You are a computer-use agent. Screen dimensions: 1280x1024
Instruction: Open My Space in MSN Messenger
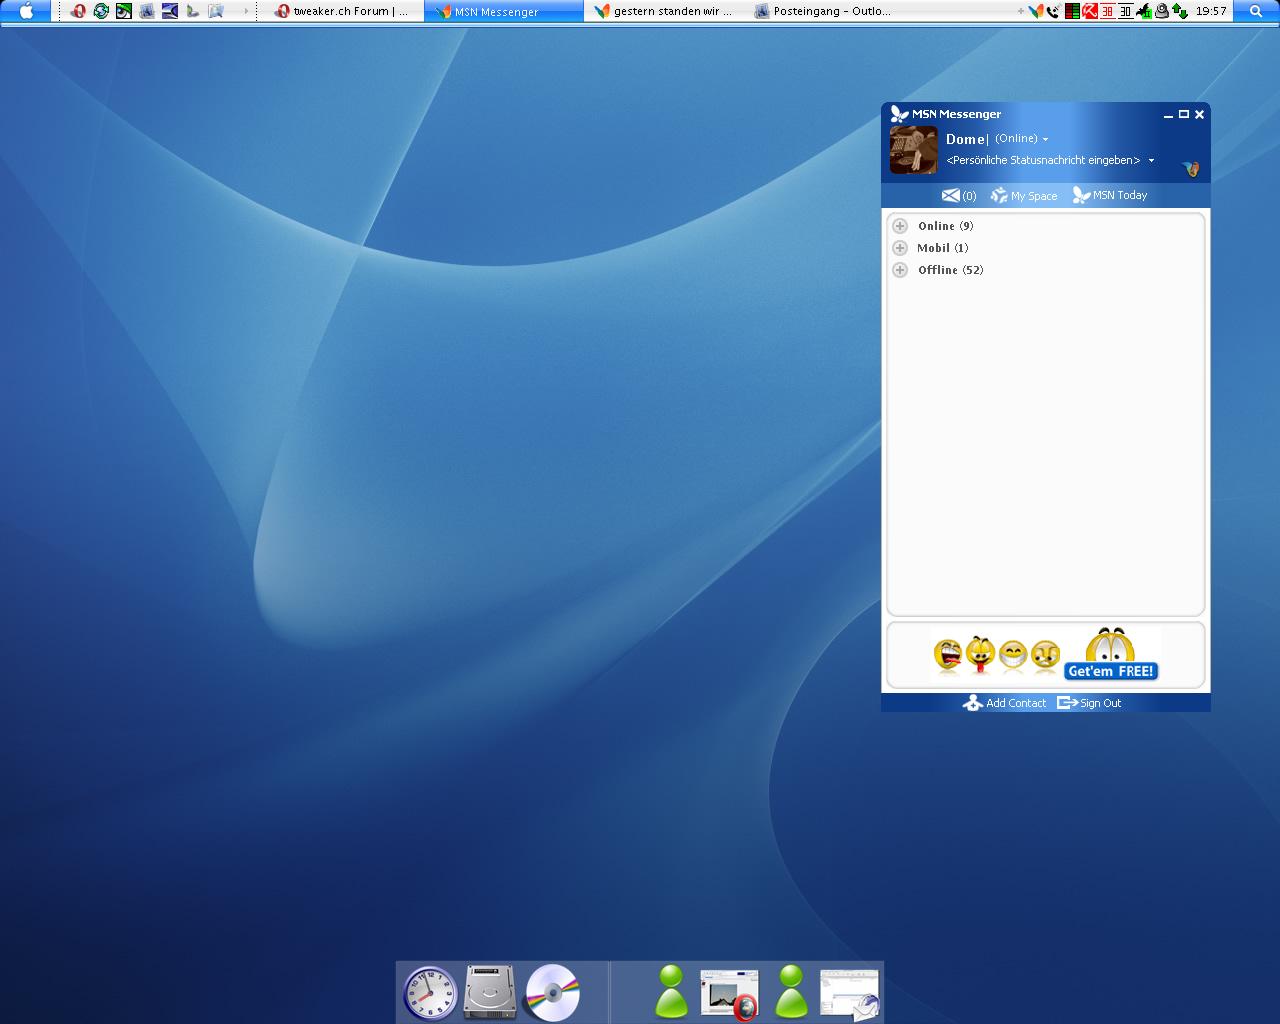point(1024,196)
